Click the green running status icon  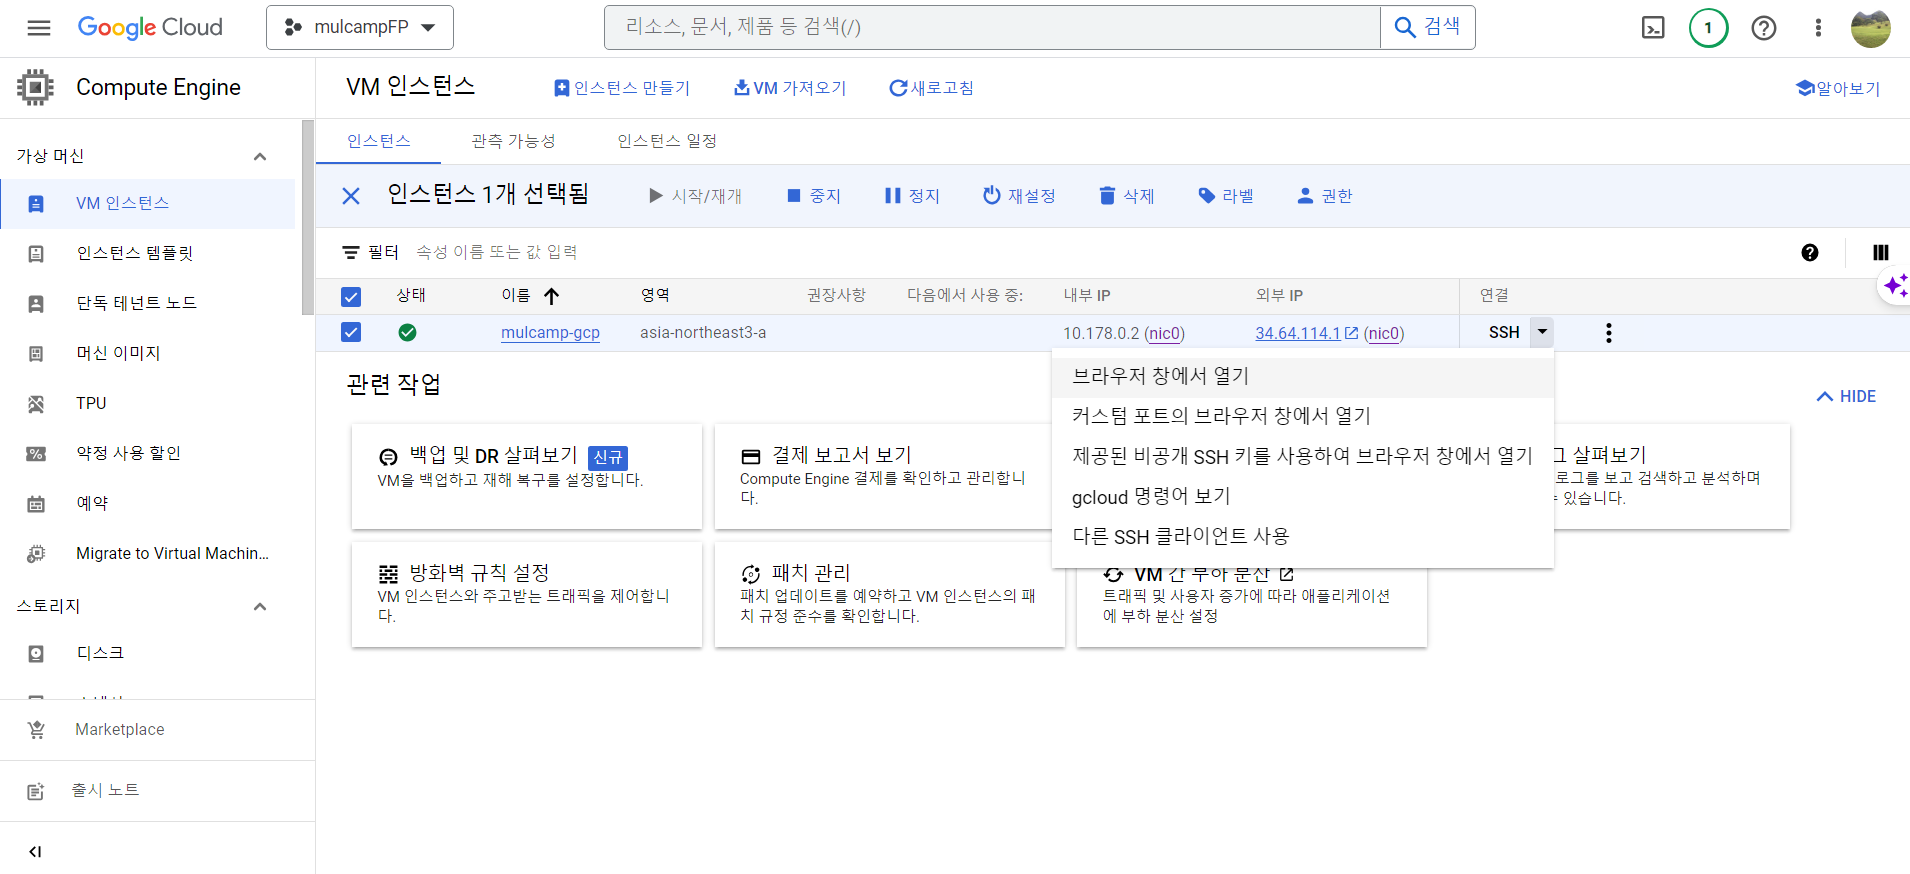[x=407, y=333]
